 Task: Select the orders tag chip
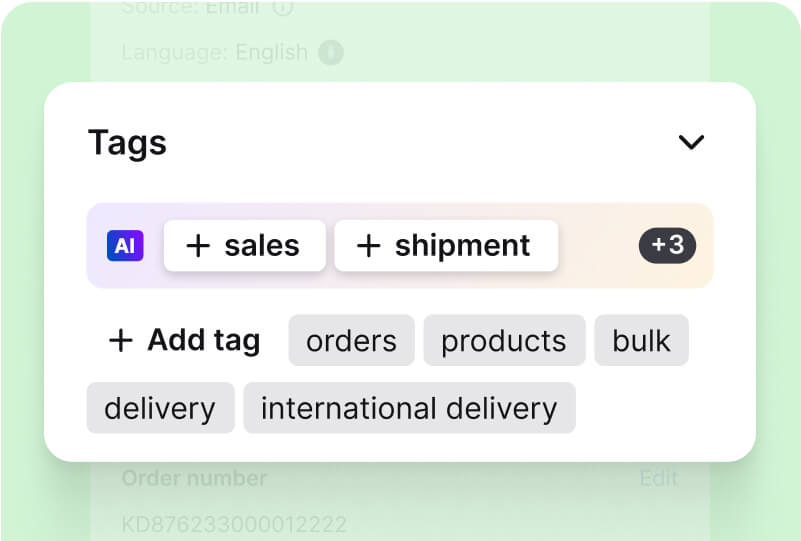351,341
